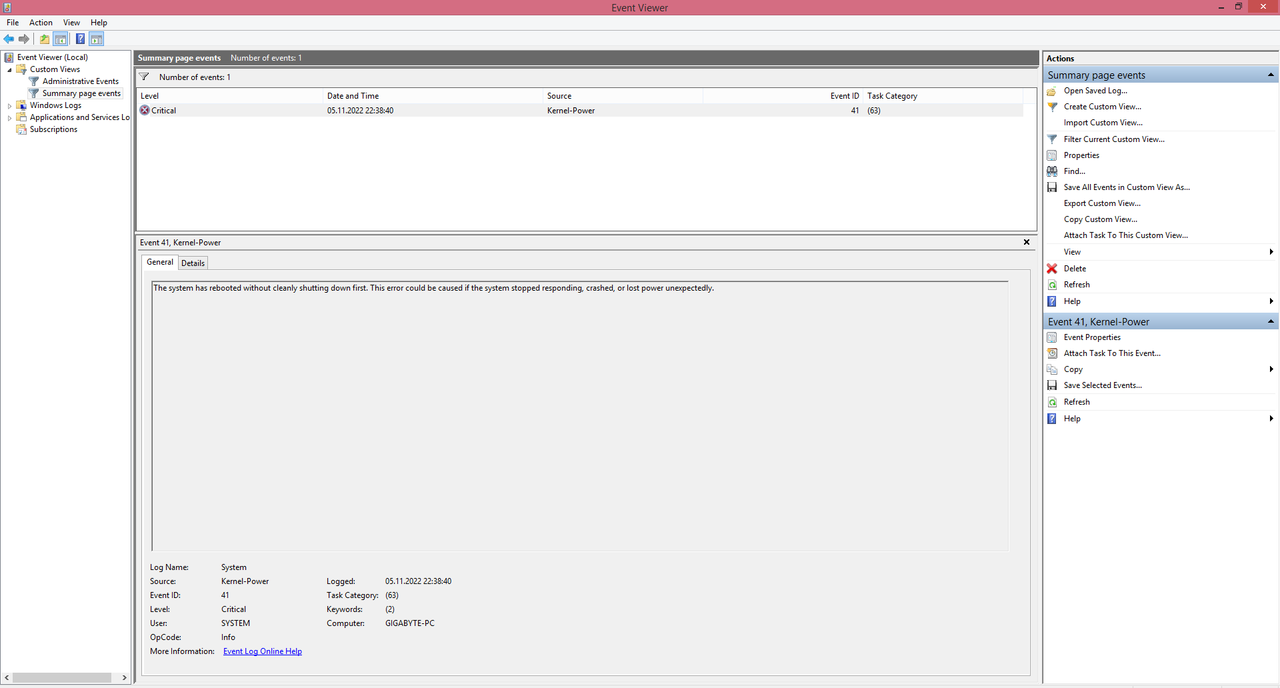Click Attach Task To This Custom View
The height and width of the screenshot is (688, 1280).
[1126, 235]
